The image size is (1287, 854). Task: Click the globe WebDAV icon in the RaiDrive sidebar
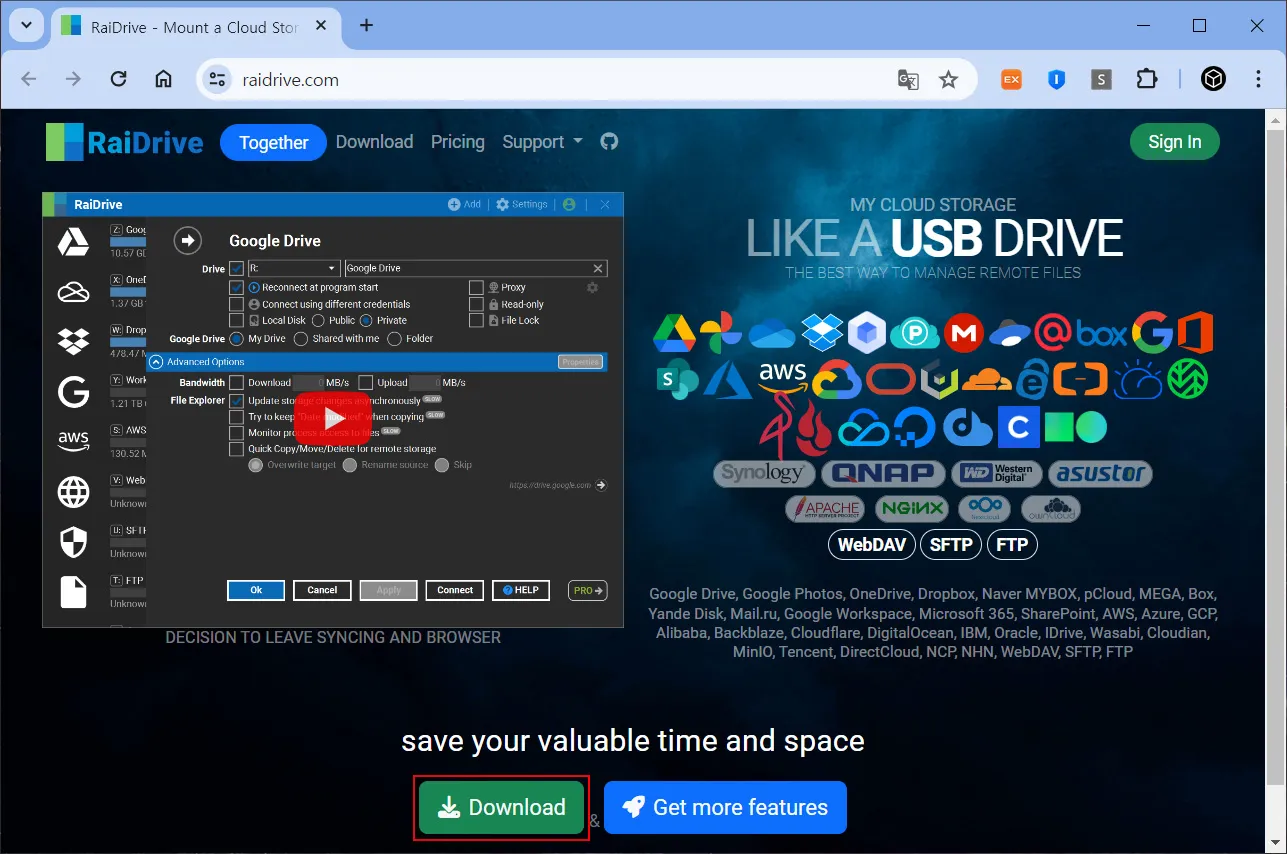(x=73, y=491)
